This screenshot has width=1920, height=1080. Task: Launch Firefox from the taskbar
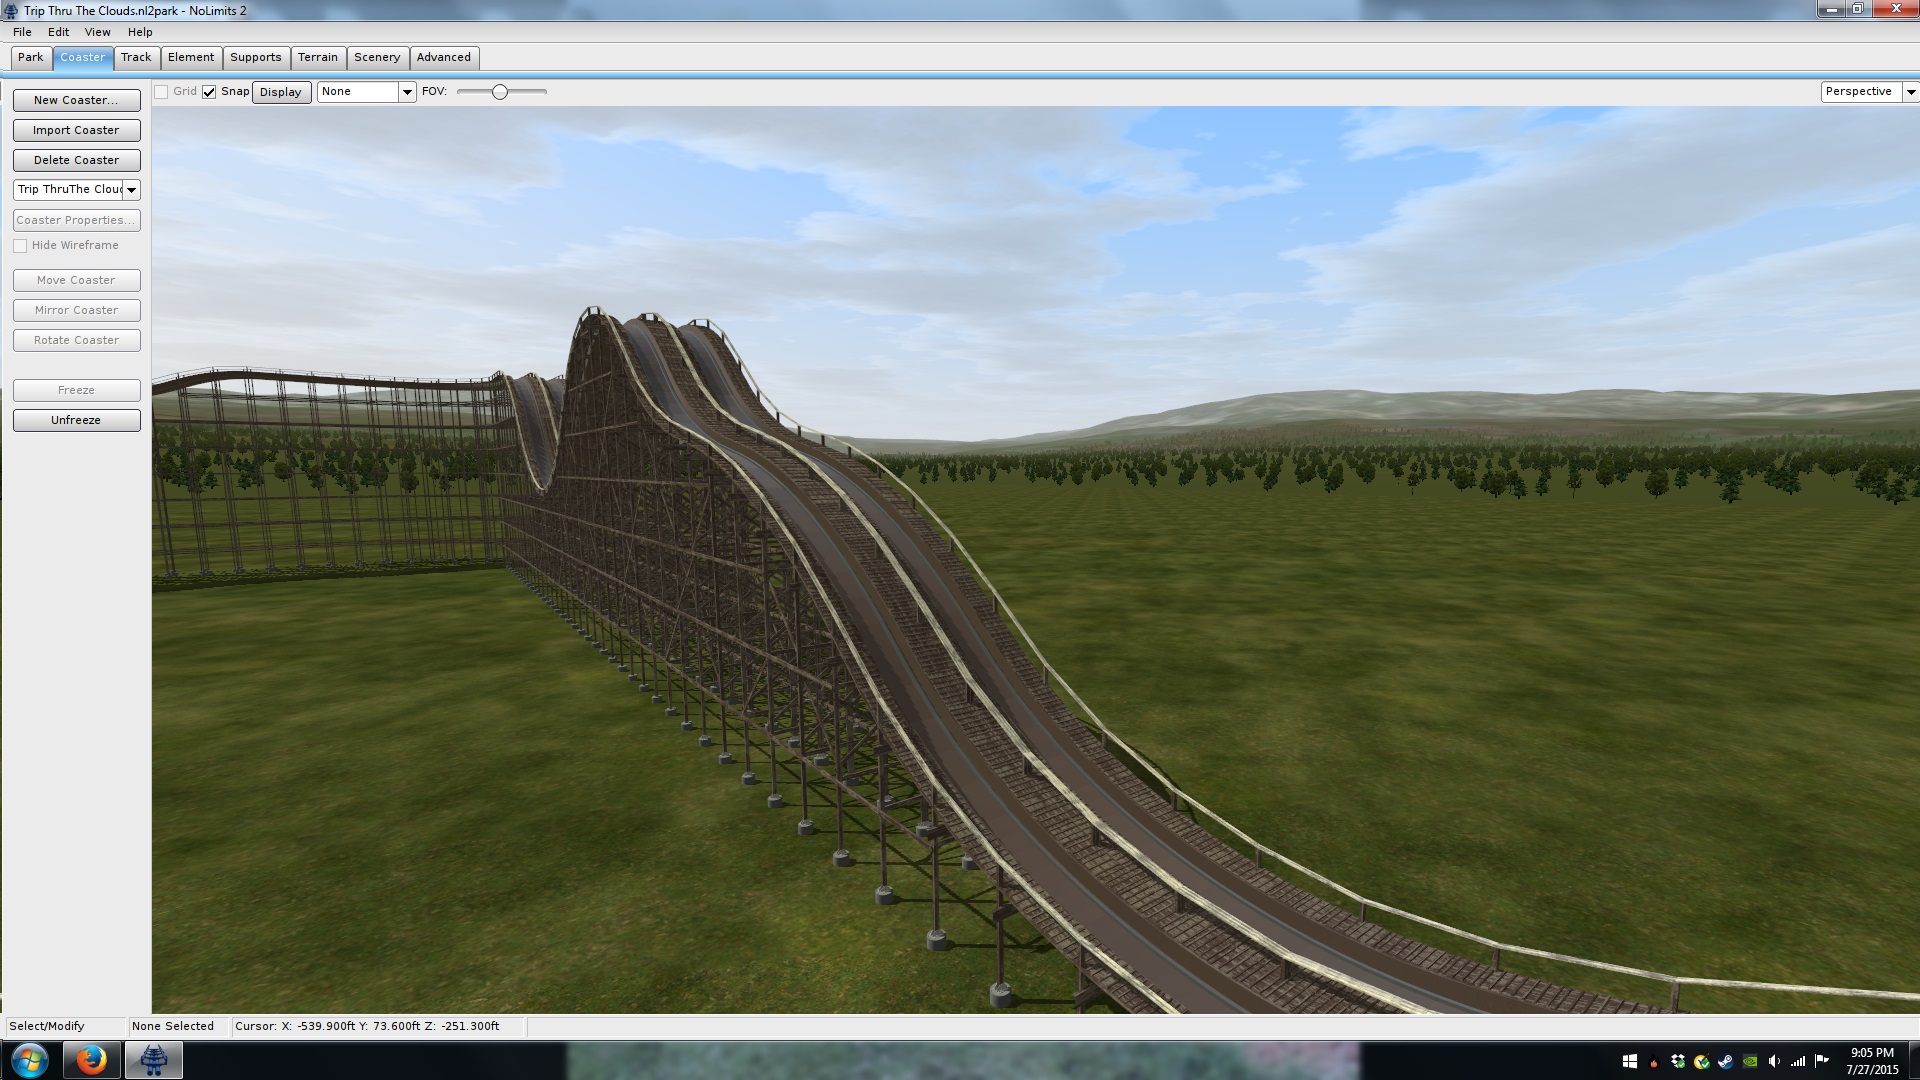91,1060
